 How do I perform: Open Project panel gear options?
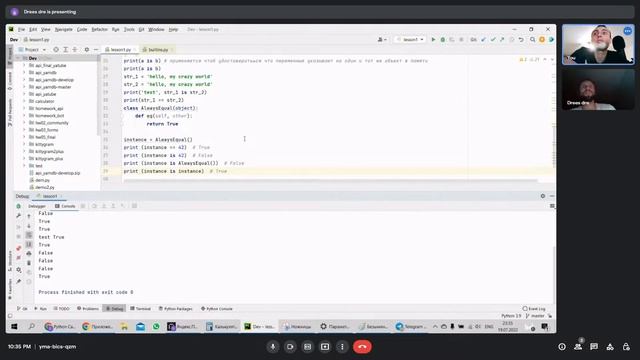tap(87, 49)
